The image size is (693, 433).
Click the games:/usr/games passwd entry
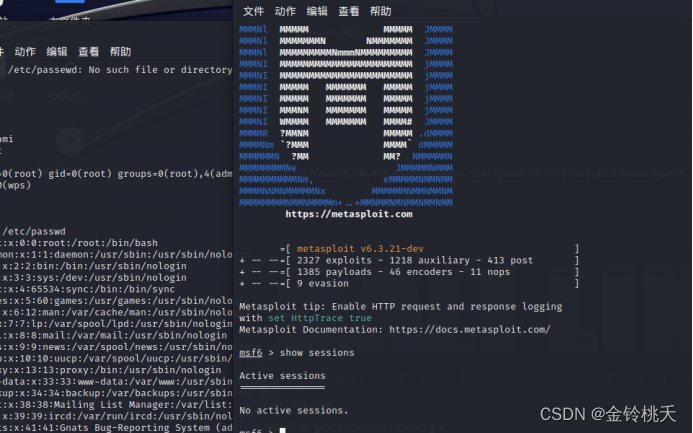pos(116,301)
